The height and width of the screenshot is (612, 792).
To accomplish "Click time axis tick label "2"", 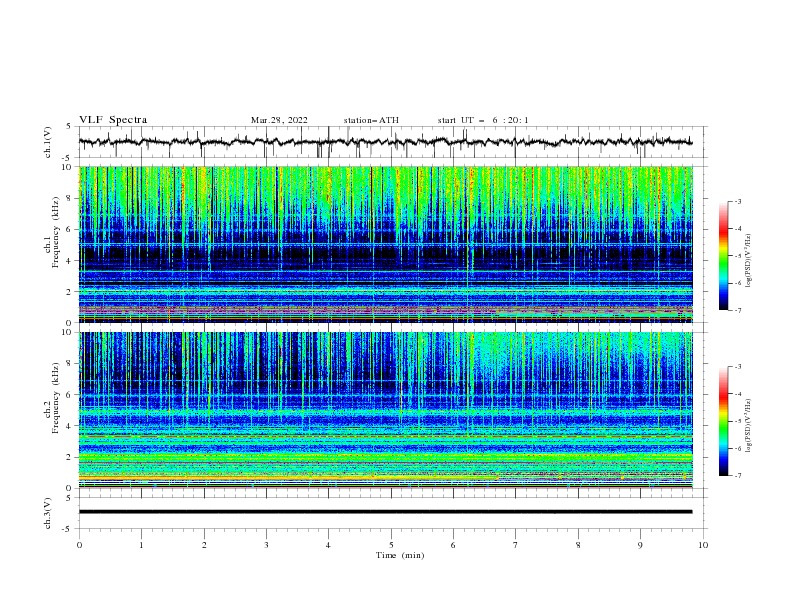I will click(204, 545).
